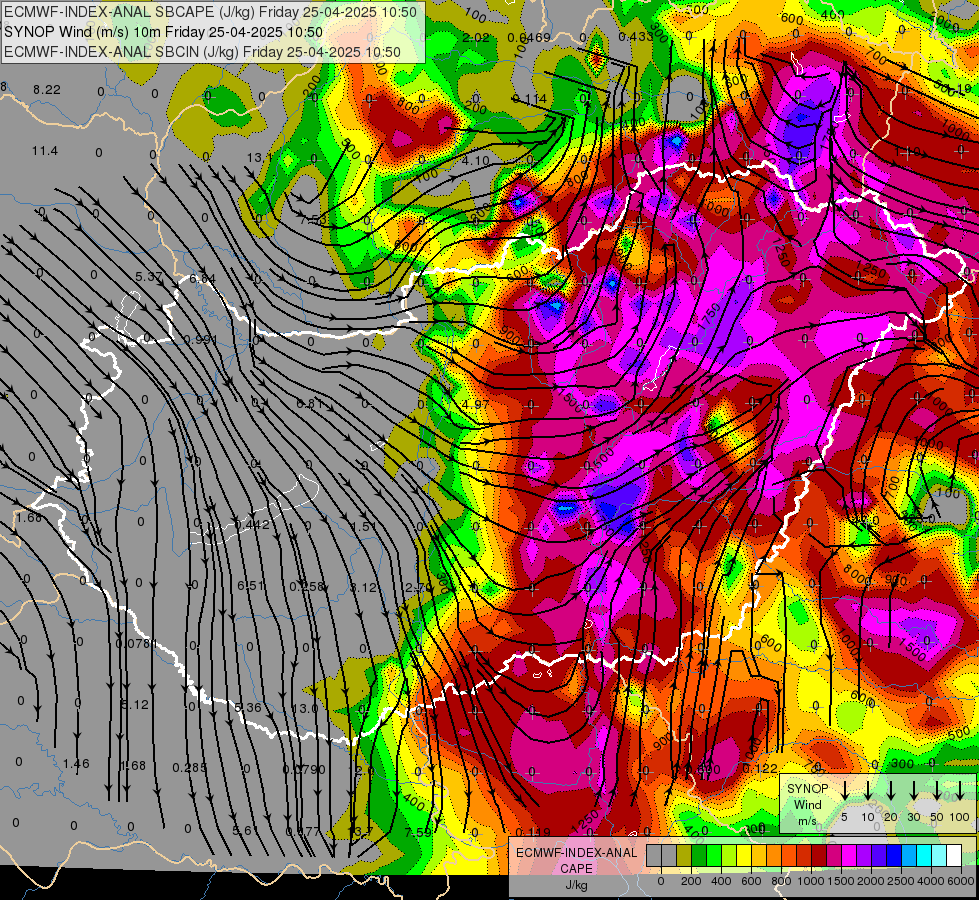The width and height of the screenshot is (979, 900).
Task: Select the SBCIN title line in header
Action: (202, 52)
